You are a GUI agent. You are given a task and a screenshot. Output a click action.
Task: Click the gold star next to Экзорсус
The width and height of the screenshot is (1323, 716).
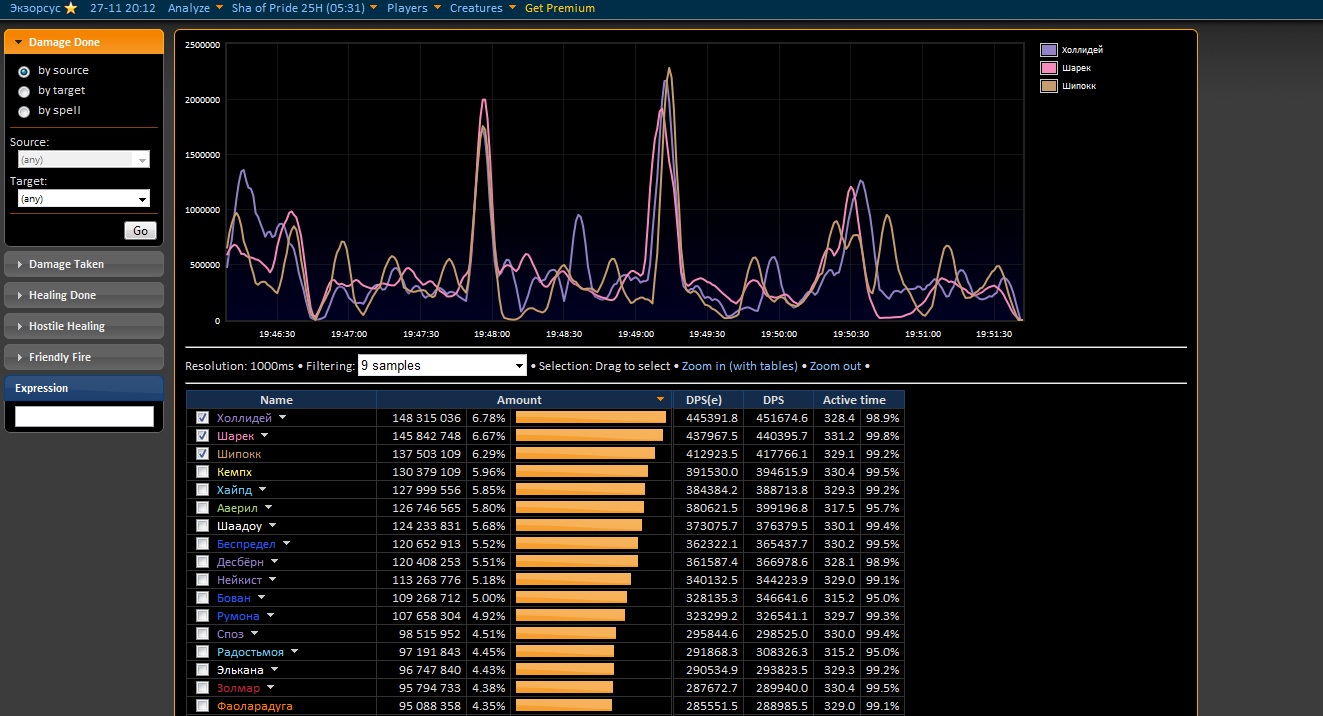70,8
